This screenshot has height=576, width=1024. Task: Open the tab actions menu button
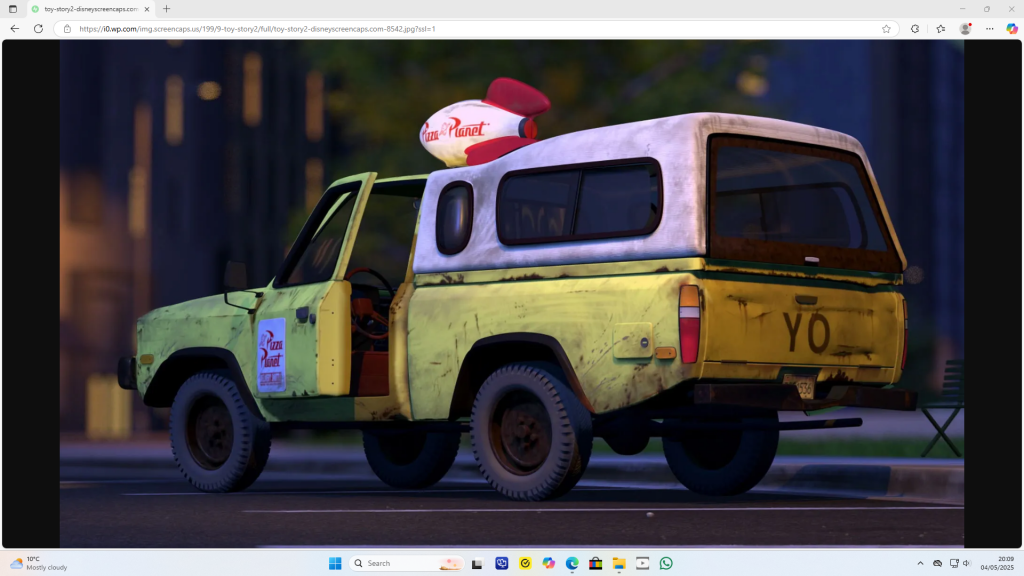(13, 9)
